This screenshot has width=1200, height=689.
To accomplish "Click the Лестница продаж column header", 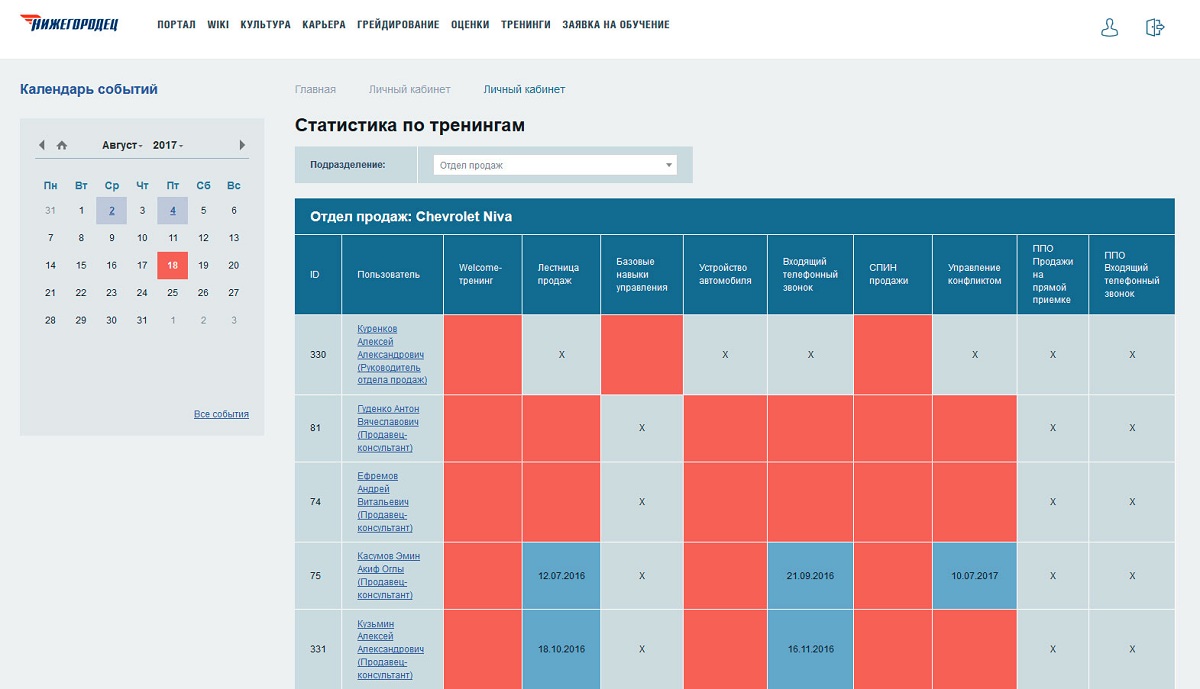I will pyautogui.click(x=561, y=274).
